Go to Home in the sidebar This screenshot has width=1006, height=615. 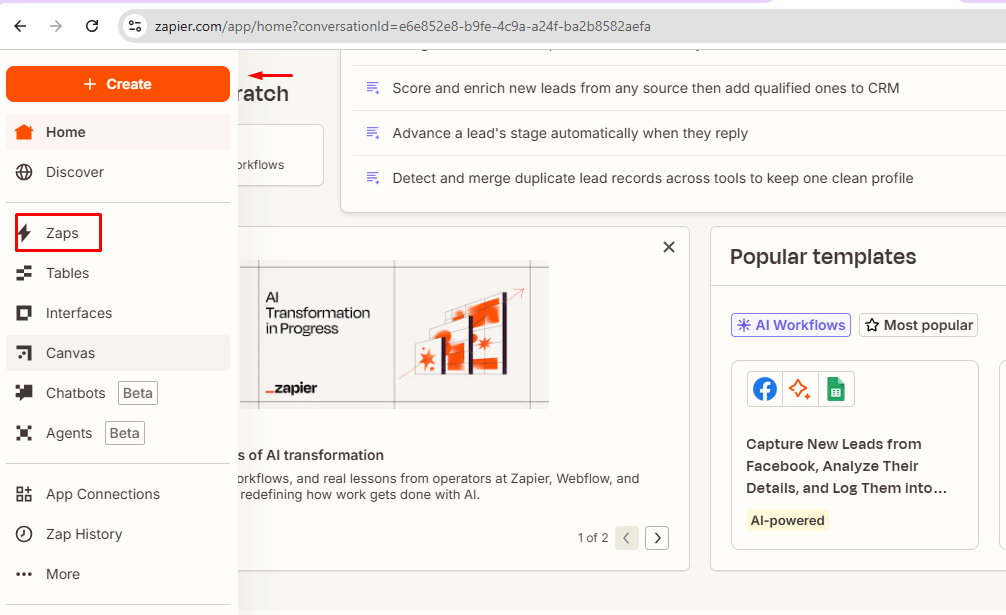coord(66,132)
